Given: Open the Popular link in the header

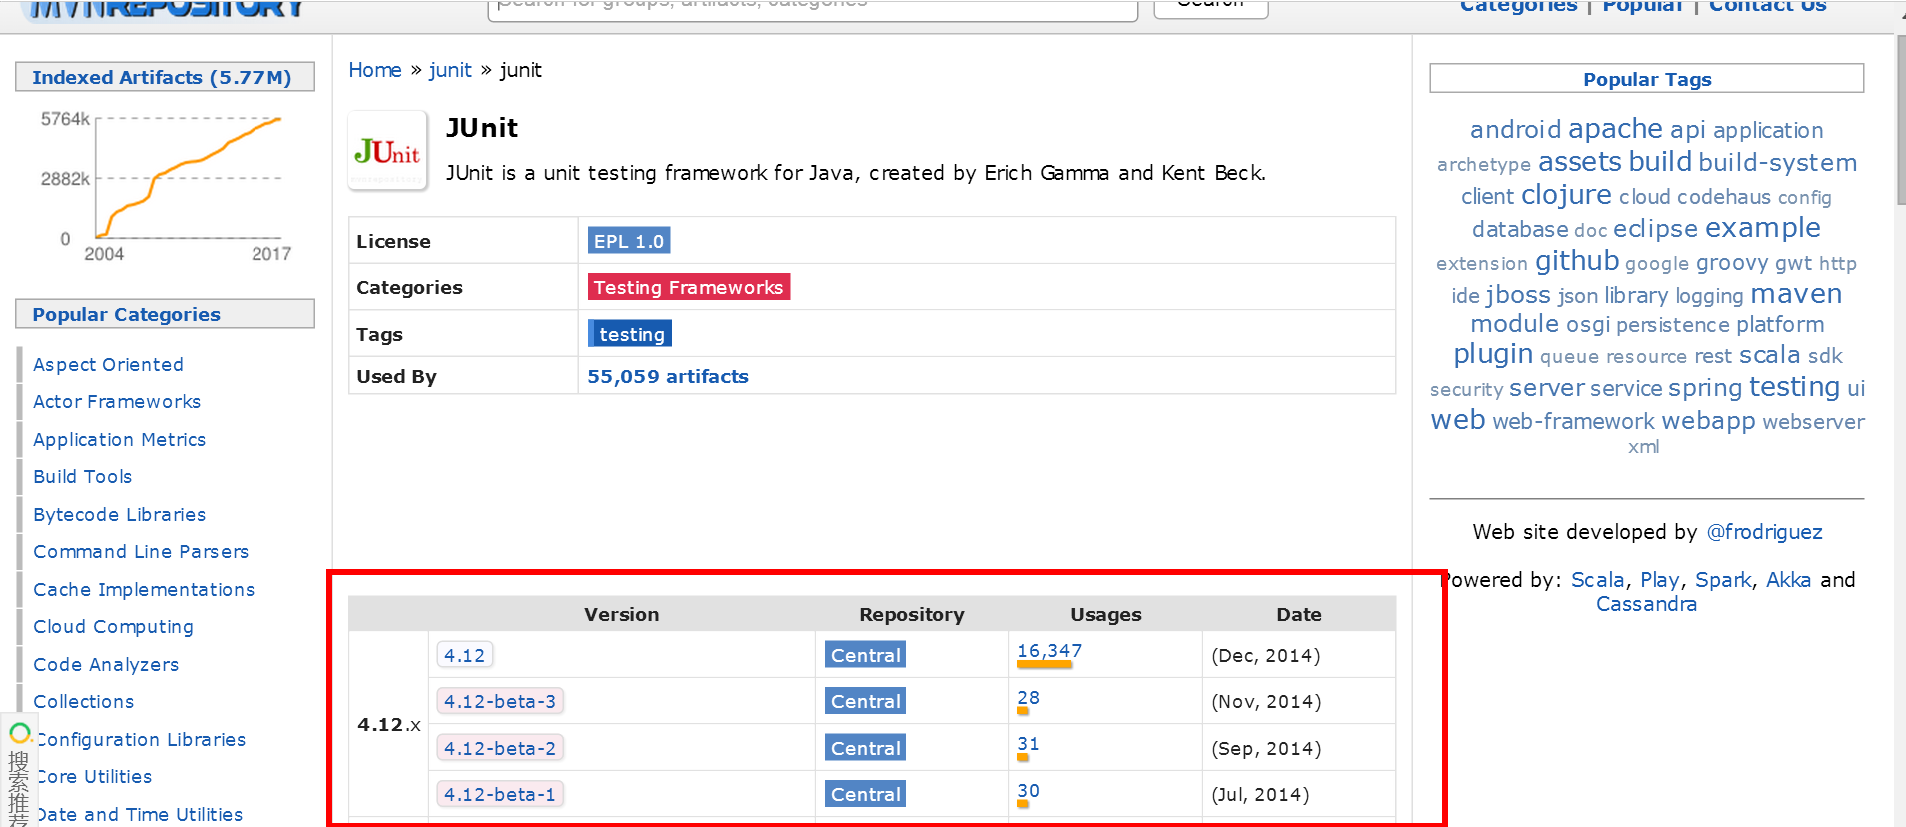Looking at the screenshot, I should pyautogui.click(x=1643, y=6).
